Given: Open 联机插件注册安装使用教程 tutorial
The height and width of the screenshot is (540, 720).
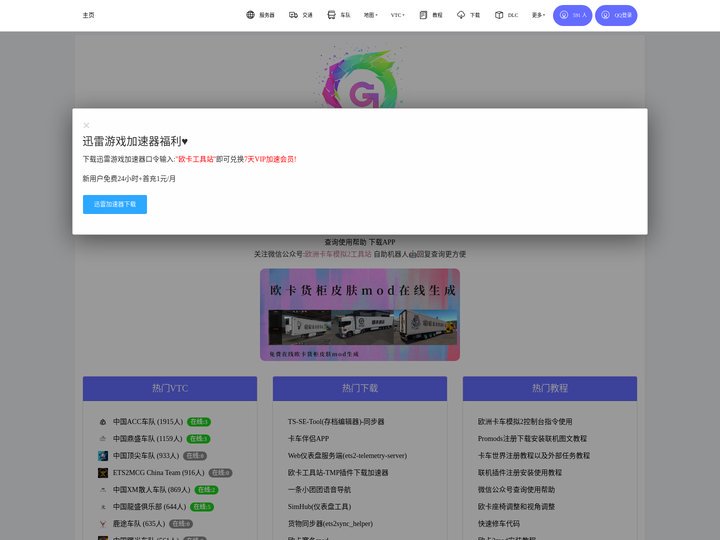Looking at the screenshot, I should pos(520,472).
